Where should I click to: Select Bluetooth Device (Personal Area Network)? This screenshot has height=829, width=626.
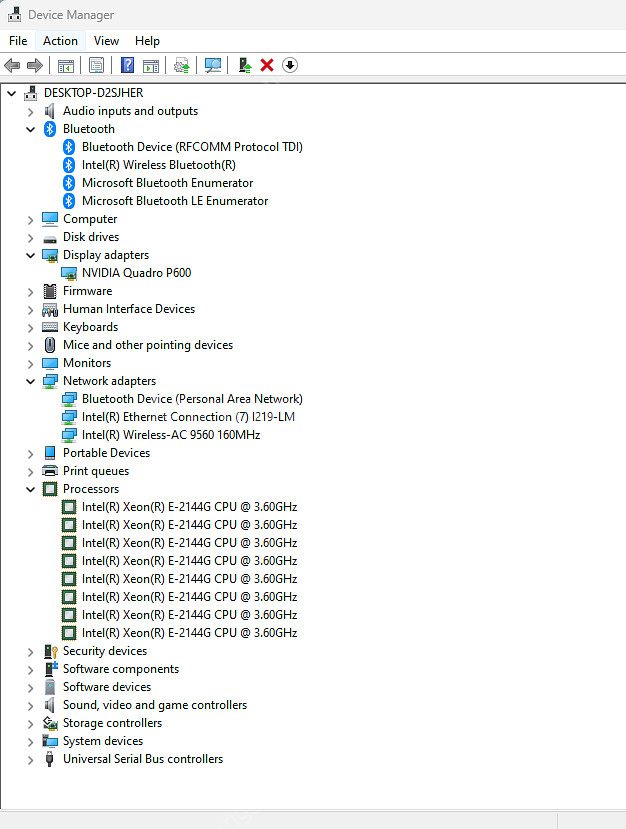coord(192,399)
